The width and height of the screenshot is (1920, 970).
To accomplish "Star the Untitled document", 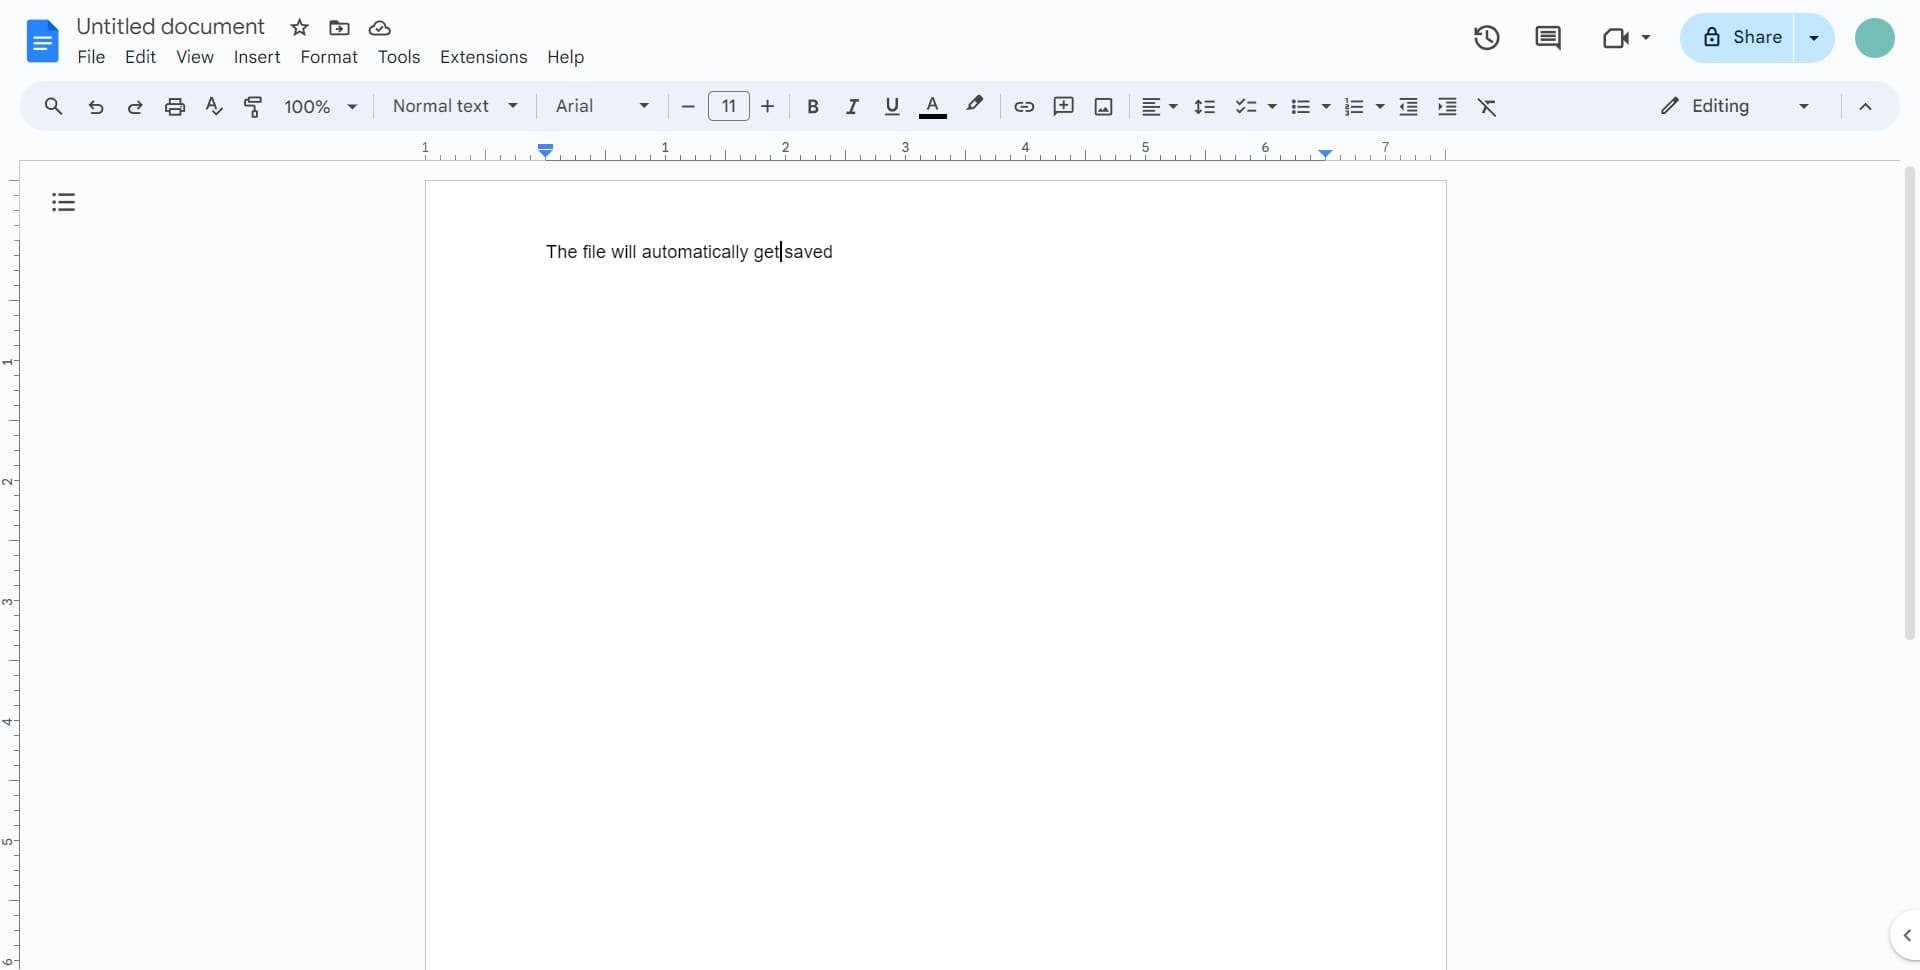I will [299, 28].
